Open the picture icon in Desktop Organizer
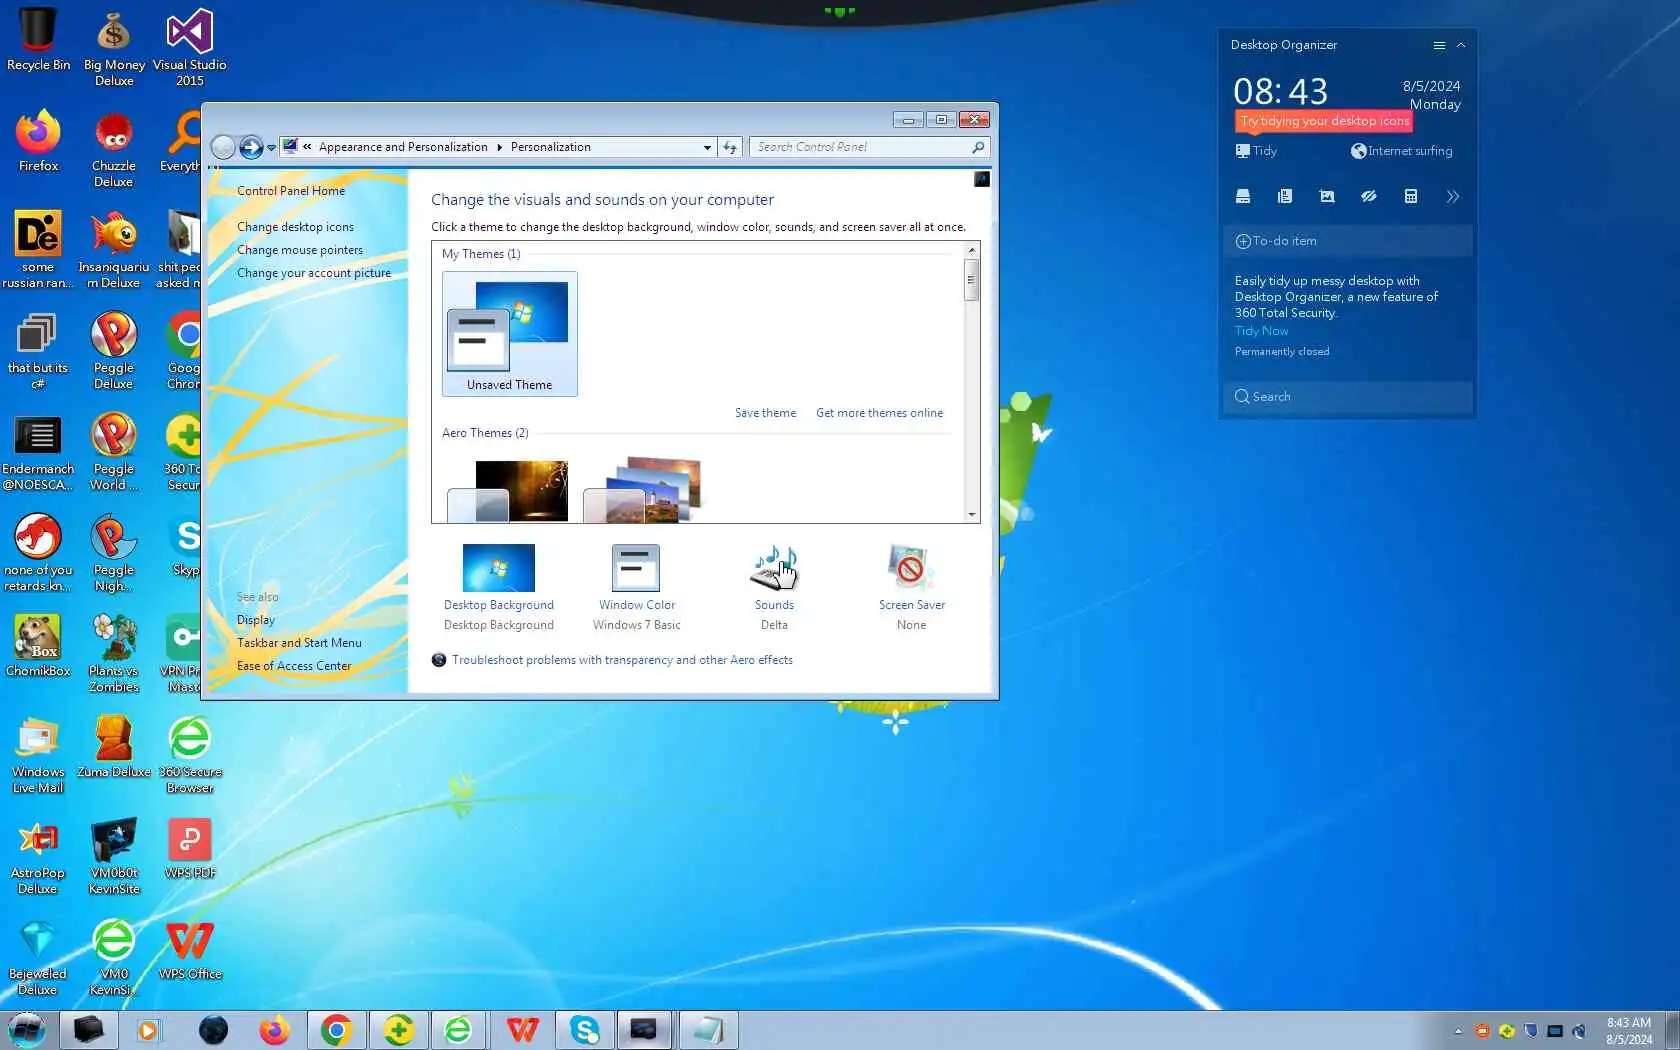This screenshot has width=1680, height=1050. click(1327, 196)
